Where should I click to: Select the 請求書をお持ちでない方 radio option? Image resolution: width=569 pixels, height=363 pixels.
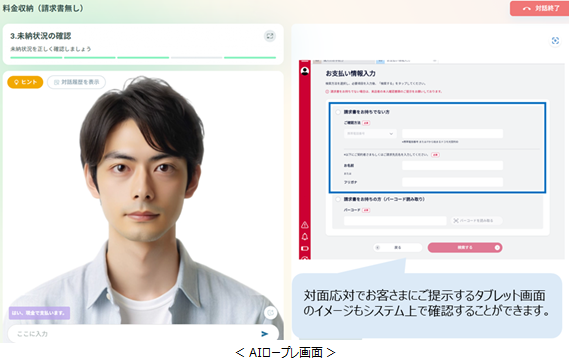(x=338, y=112)
